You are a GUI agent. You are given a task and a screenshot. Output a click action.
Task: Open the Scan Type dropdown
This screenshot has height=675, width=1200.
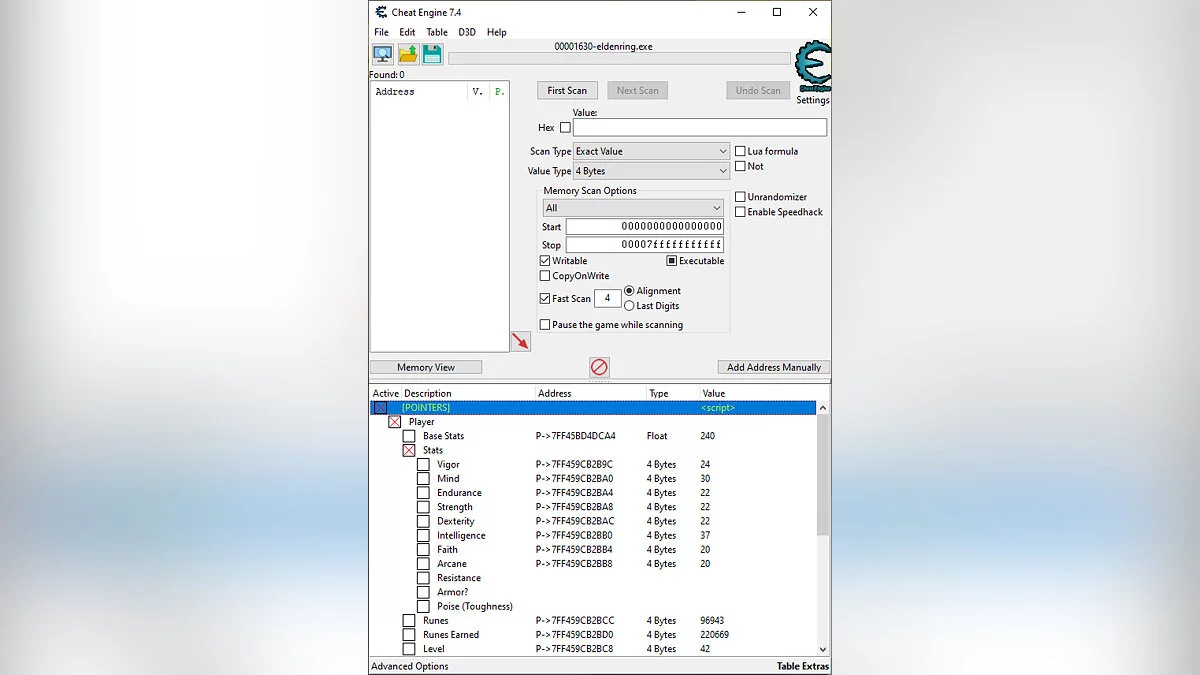point(651,151)
